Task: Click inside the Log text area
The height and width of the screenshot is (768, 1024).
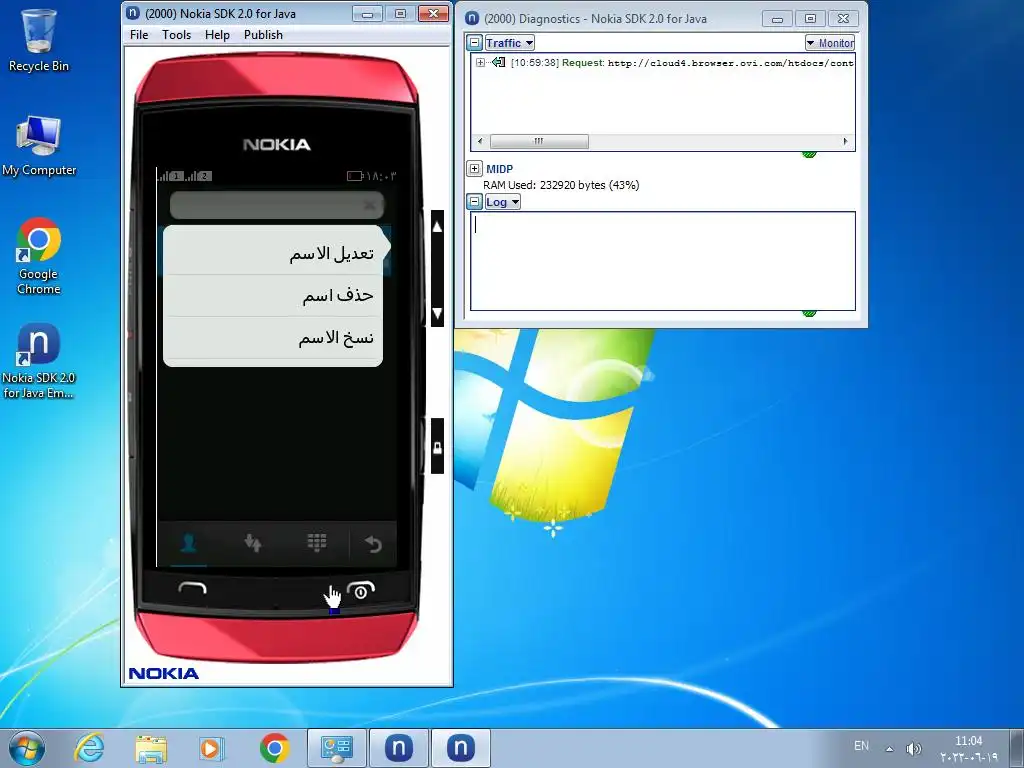Action: click(663, 261)
